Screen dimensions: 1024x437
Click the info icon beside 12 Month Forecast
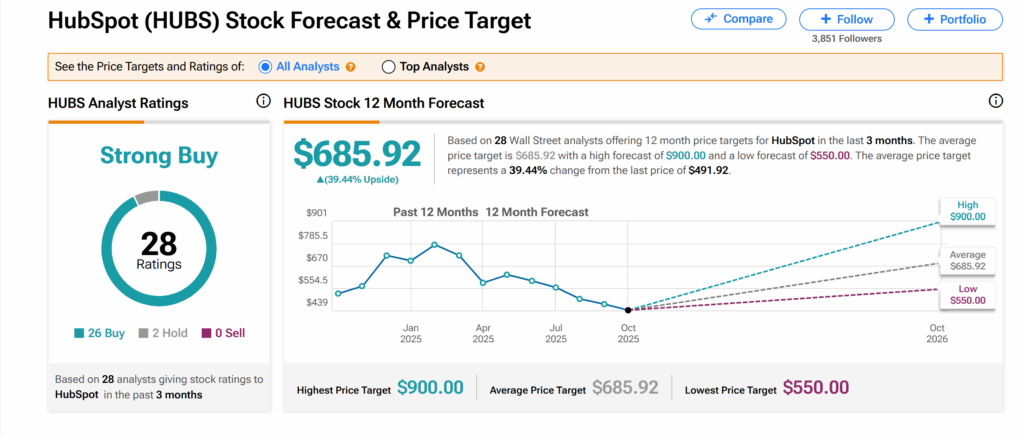(995, 101)
